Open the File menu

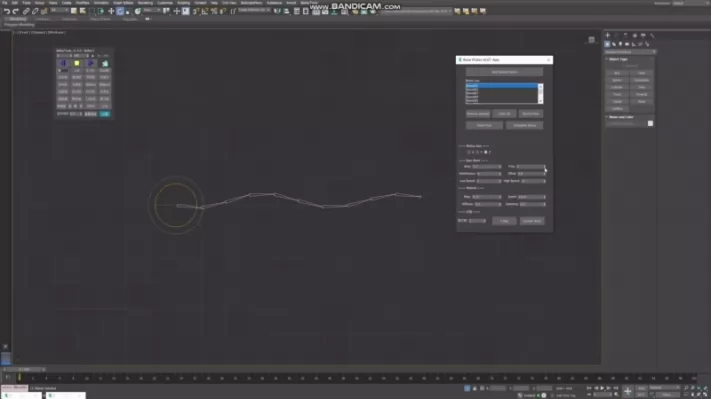[5, 3]
